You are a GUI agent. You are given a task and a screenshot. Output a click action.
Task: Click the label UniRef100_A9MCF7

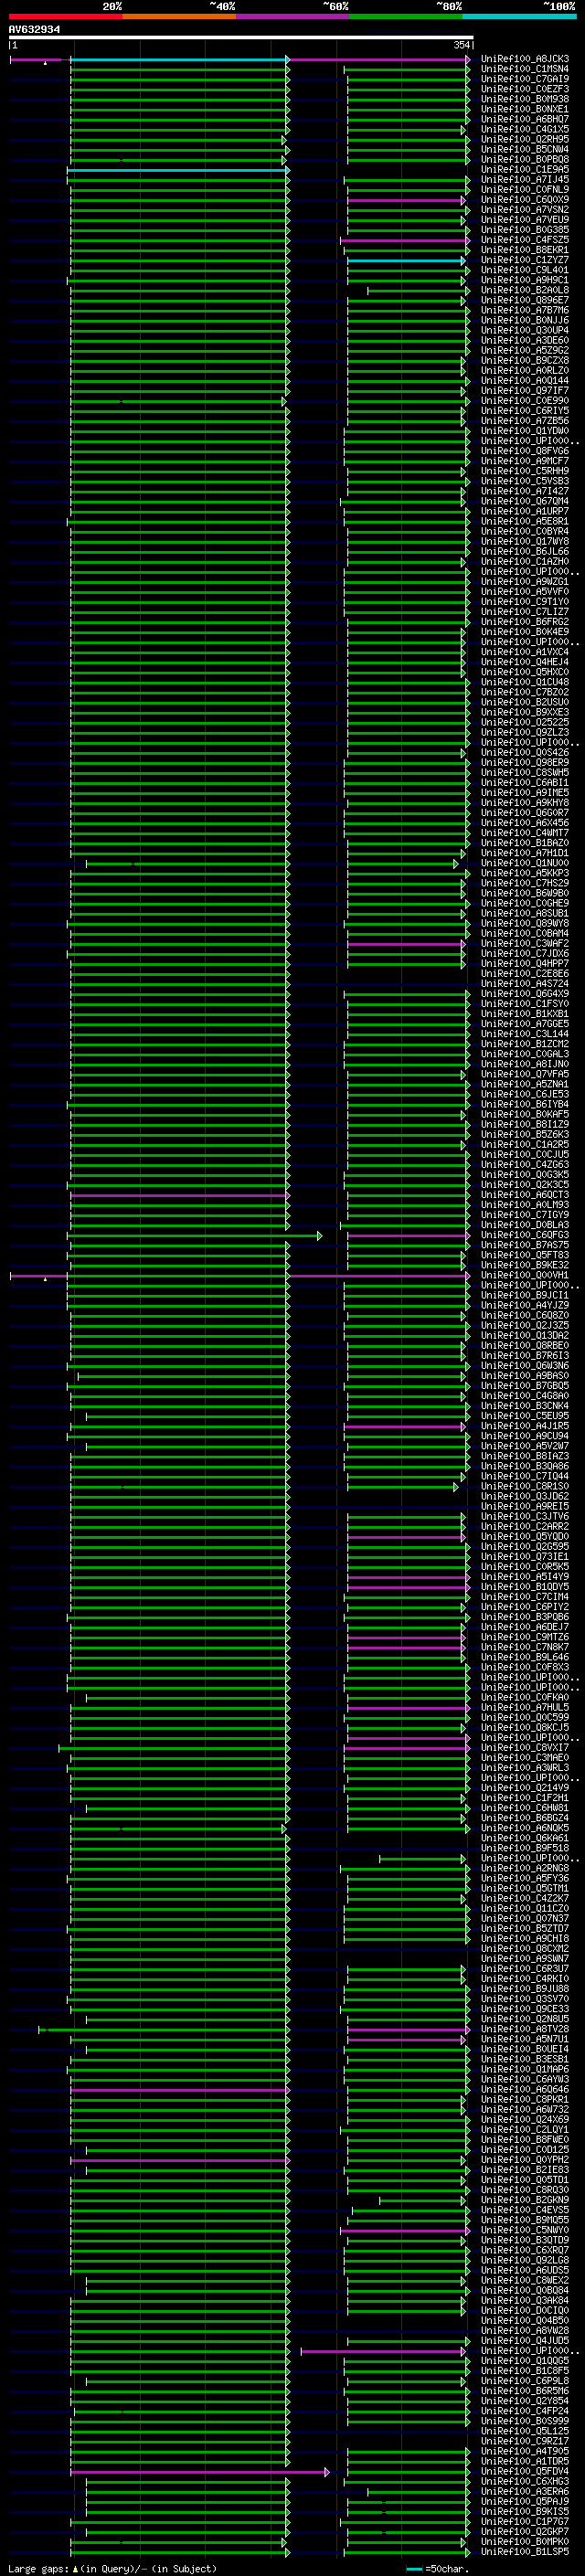(x=525, y=461)
